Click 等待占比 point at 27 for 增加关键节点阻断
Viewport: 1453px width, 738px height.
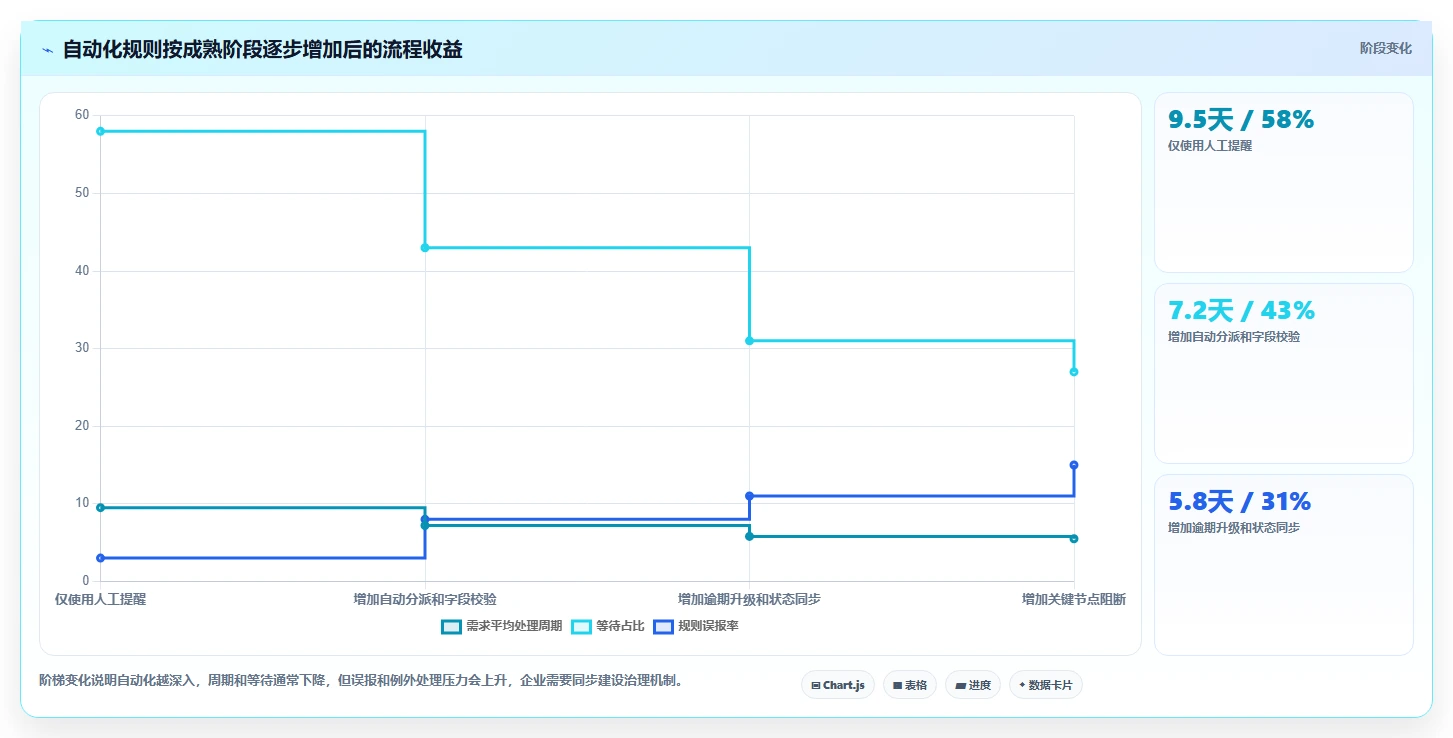click(x=1074, y=372)
